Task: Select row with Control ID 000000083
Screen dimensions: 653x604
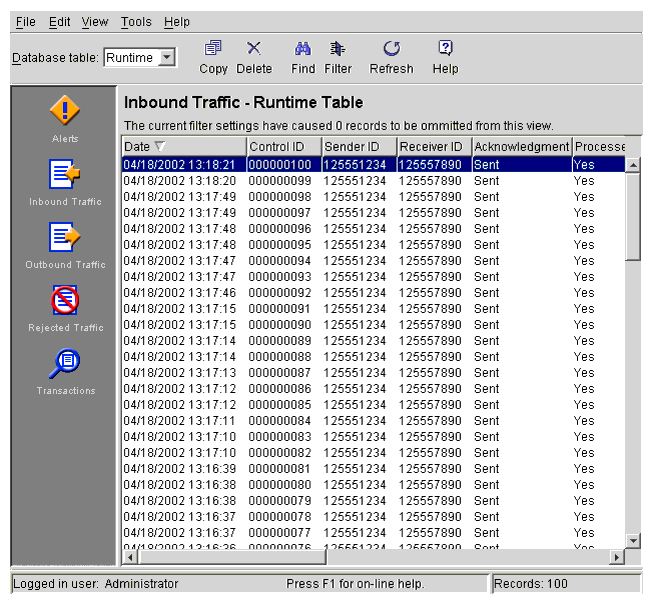Action: coord(374,437)
